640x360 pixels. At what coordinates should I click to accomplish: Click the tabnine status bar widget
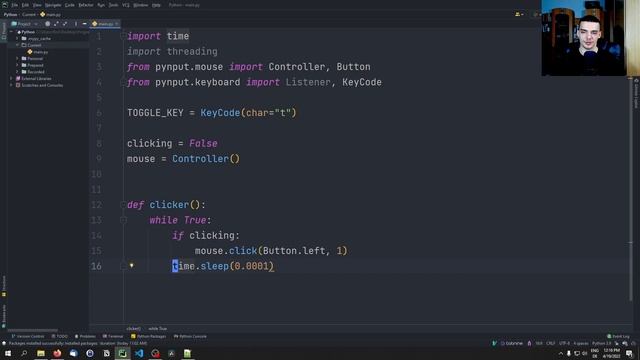[x=511, y=343]
